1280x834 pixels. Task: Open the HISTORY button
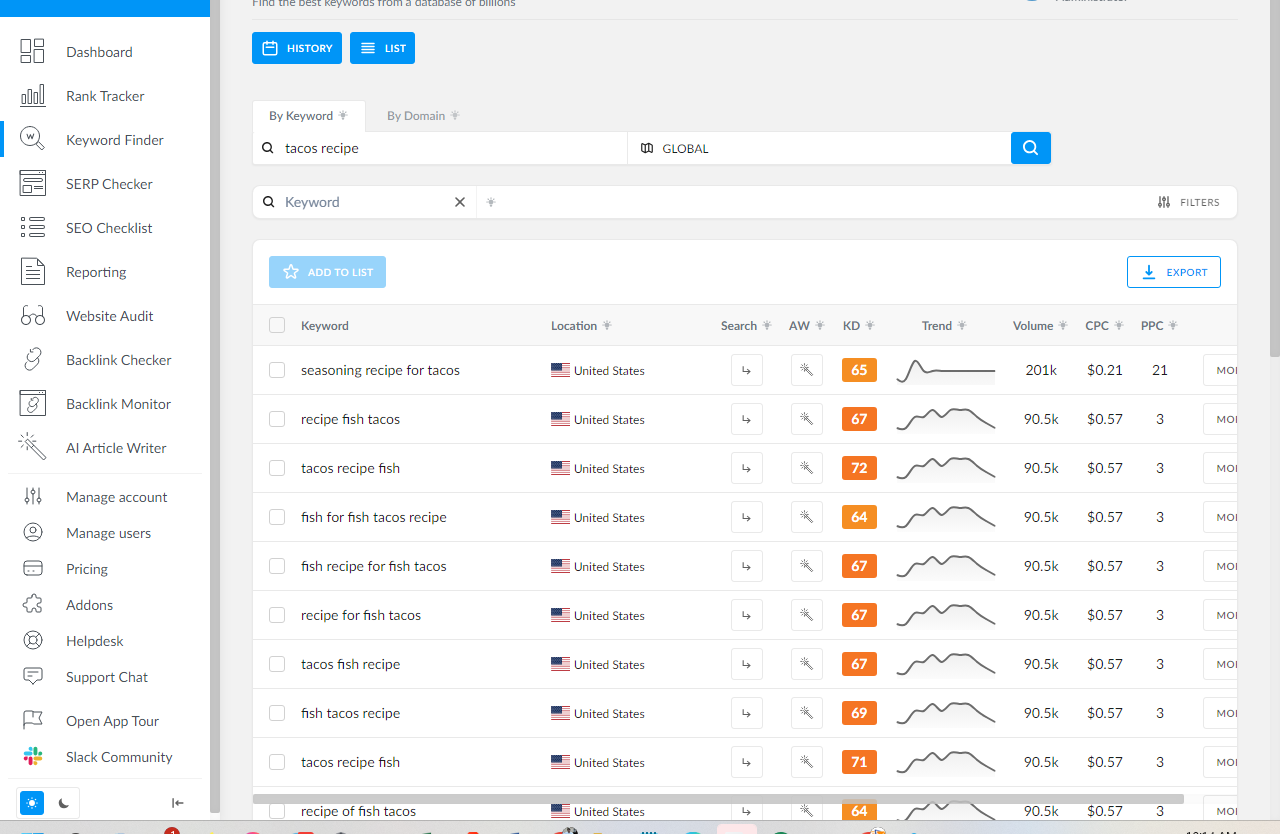[x=297, y=48]
